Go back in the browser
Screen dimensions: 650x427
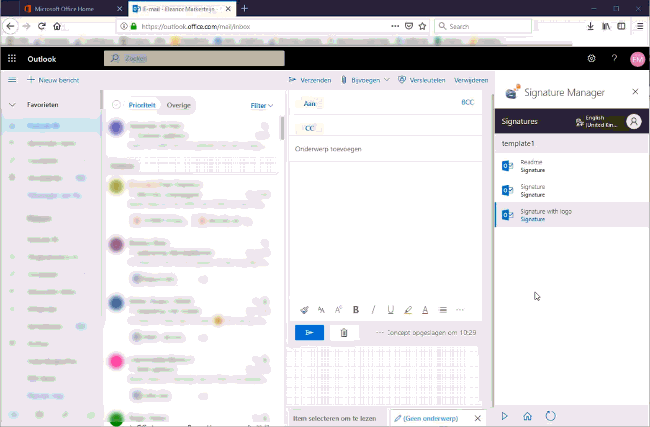pyautogui.click(x=10, y=26)
